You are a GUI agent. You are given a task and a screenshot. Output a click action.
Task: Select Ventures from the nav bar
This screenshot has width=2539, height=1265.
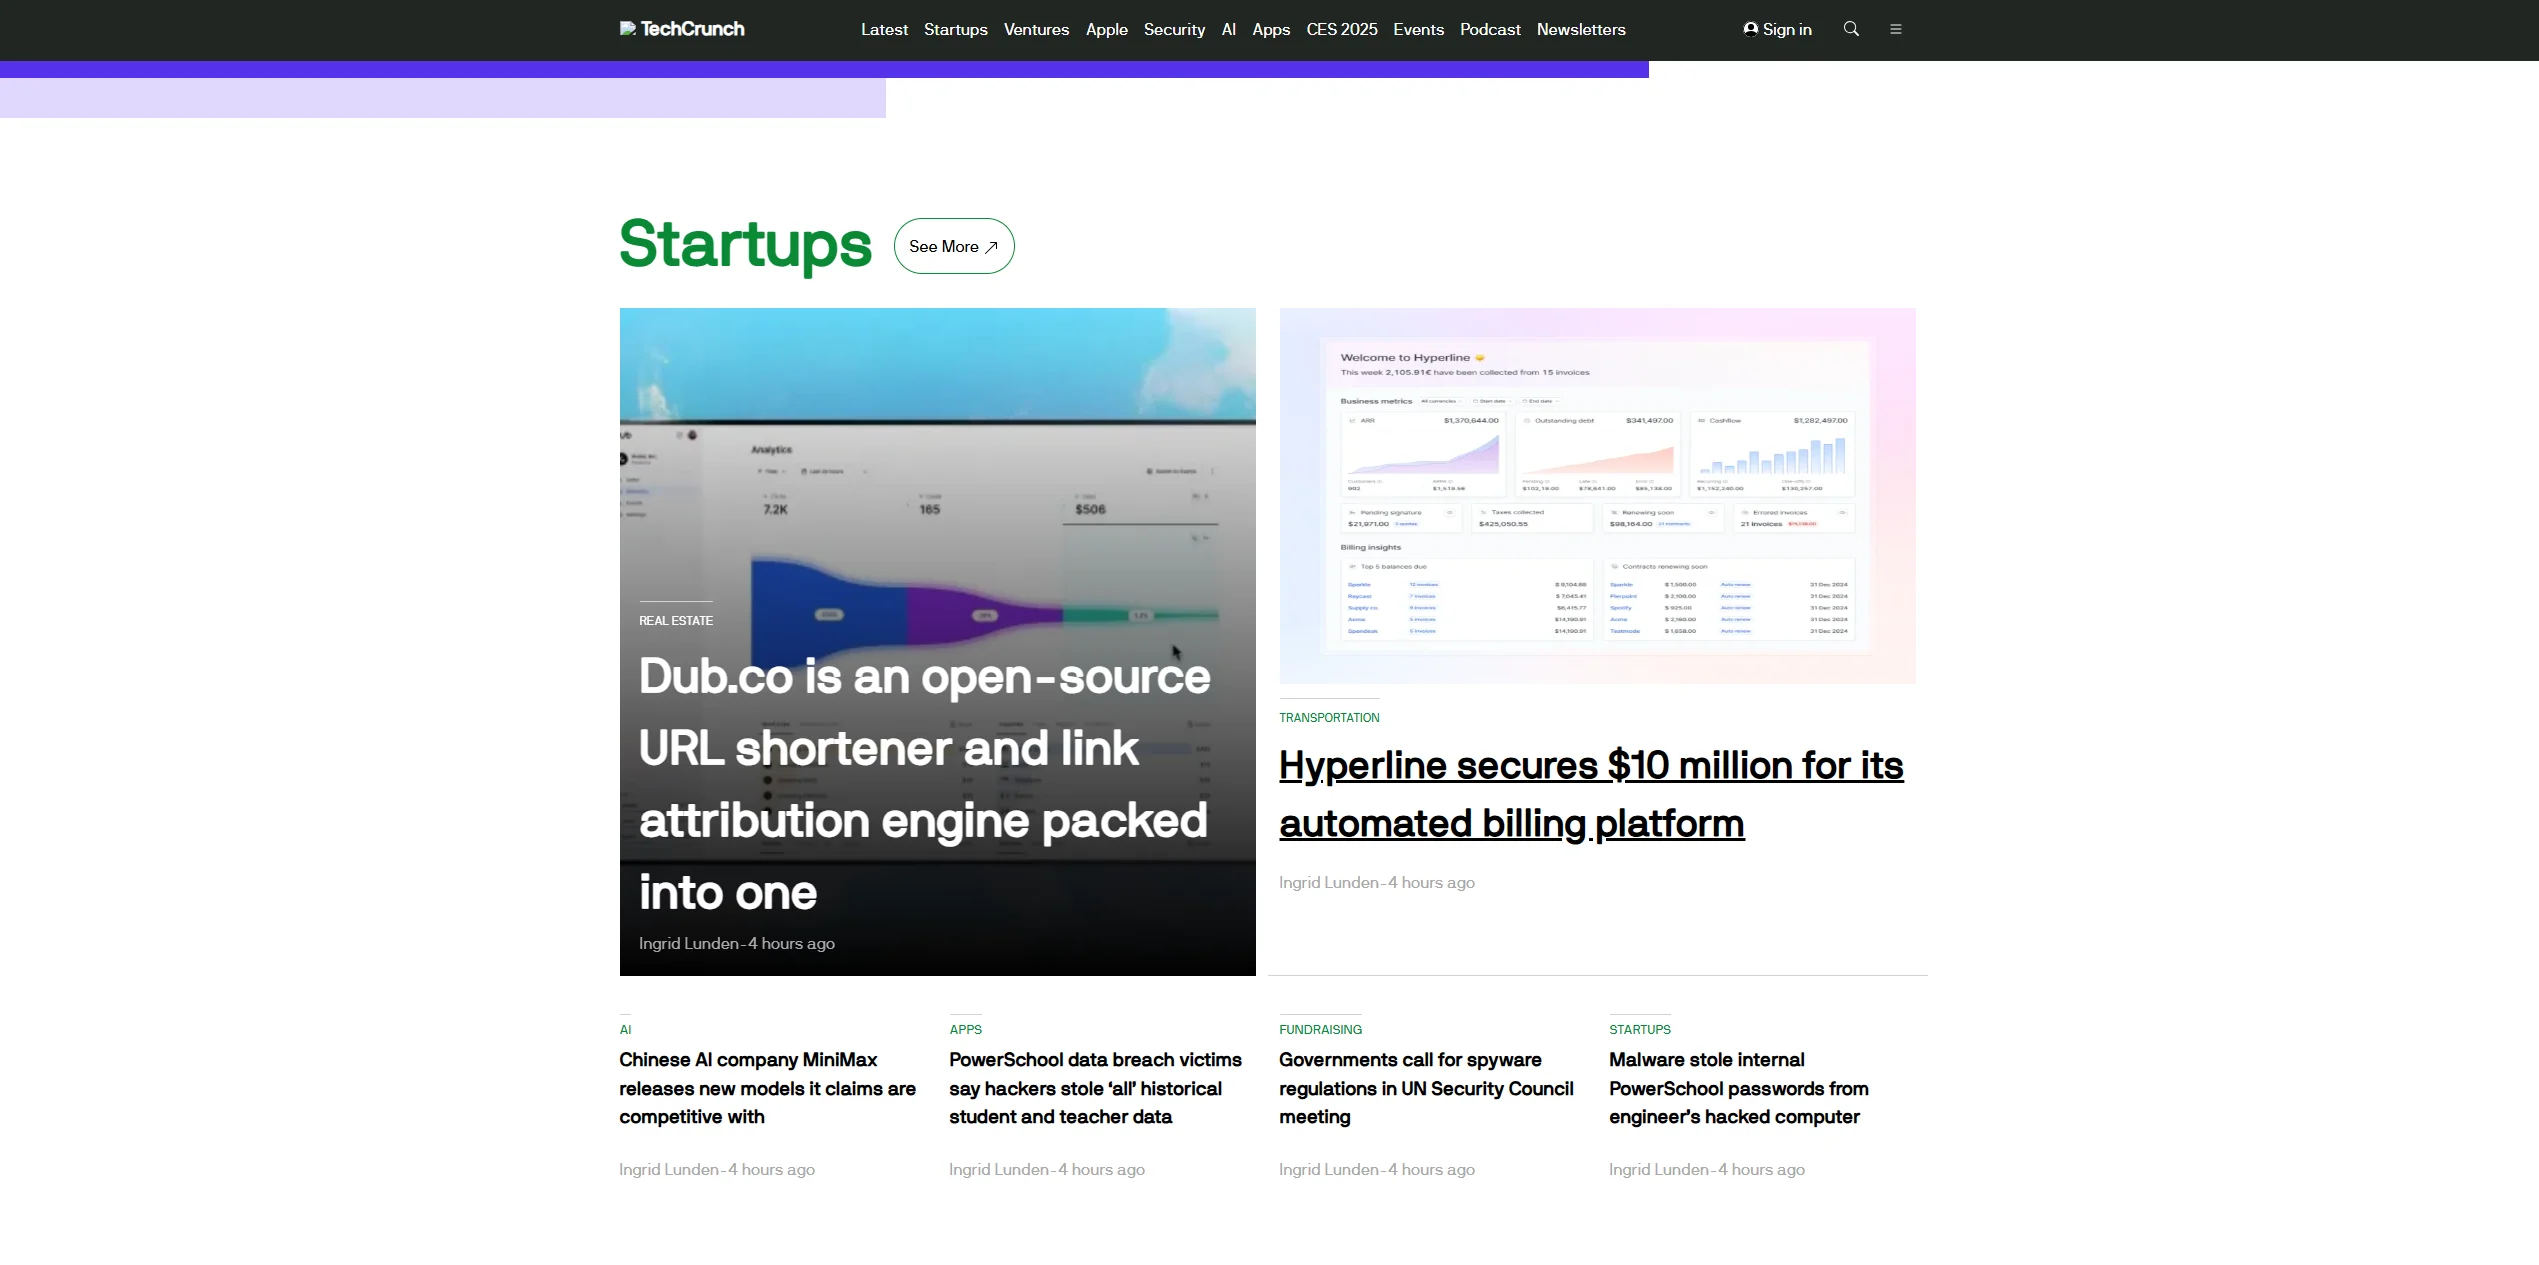1036,29
